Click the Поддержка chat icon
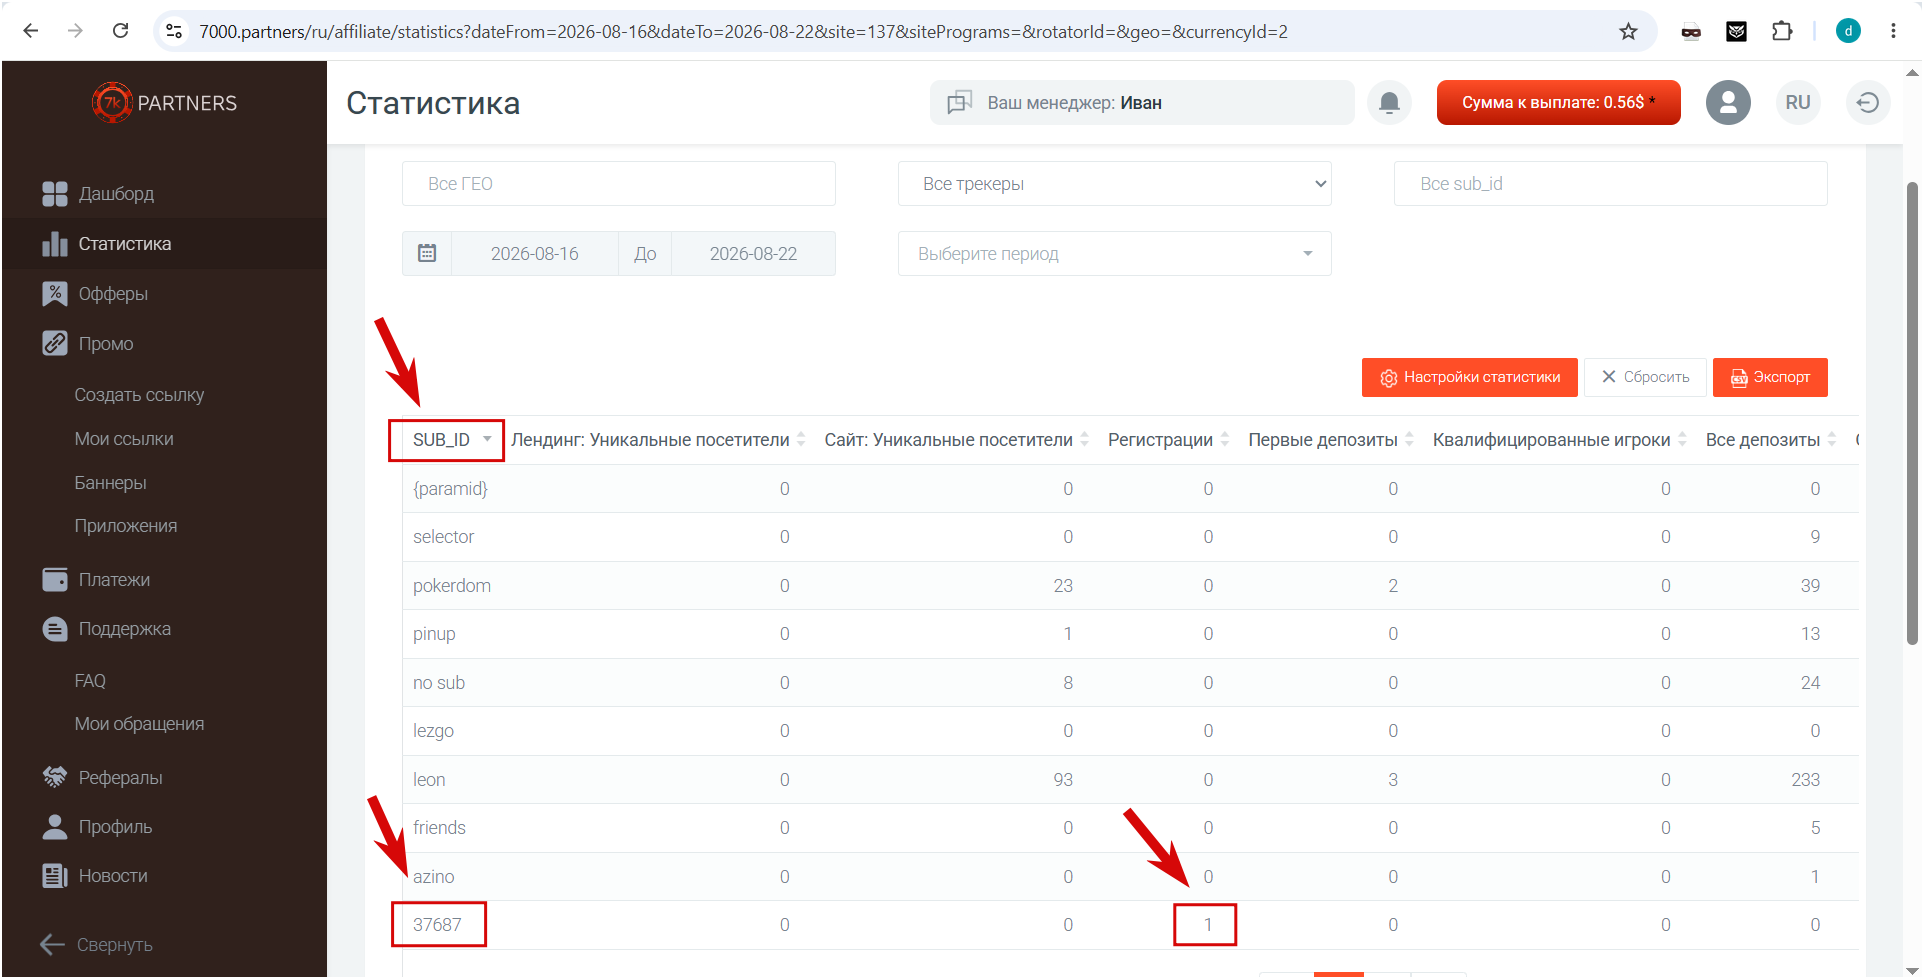Image resolution: width=1922 pixels, height=977 pixels. tap(55, 628)
